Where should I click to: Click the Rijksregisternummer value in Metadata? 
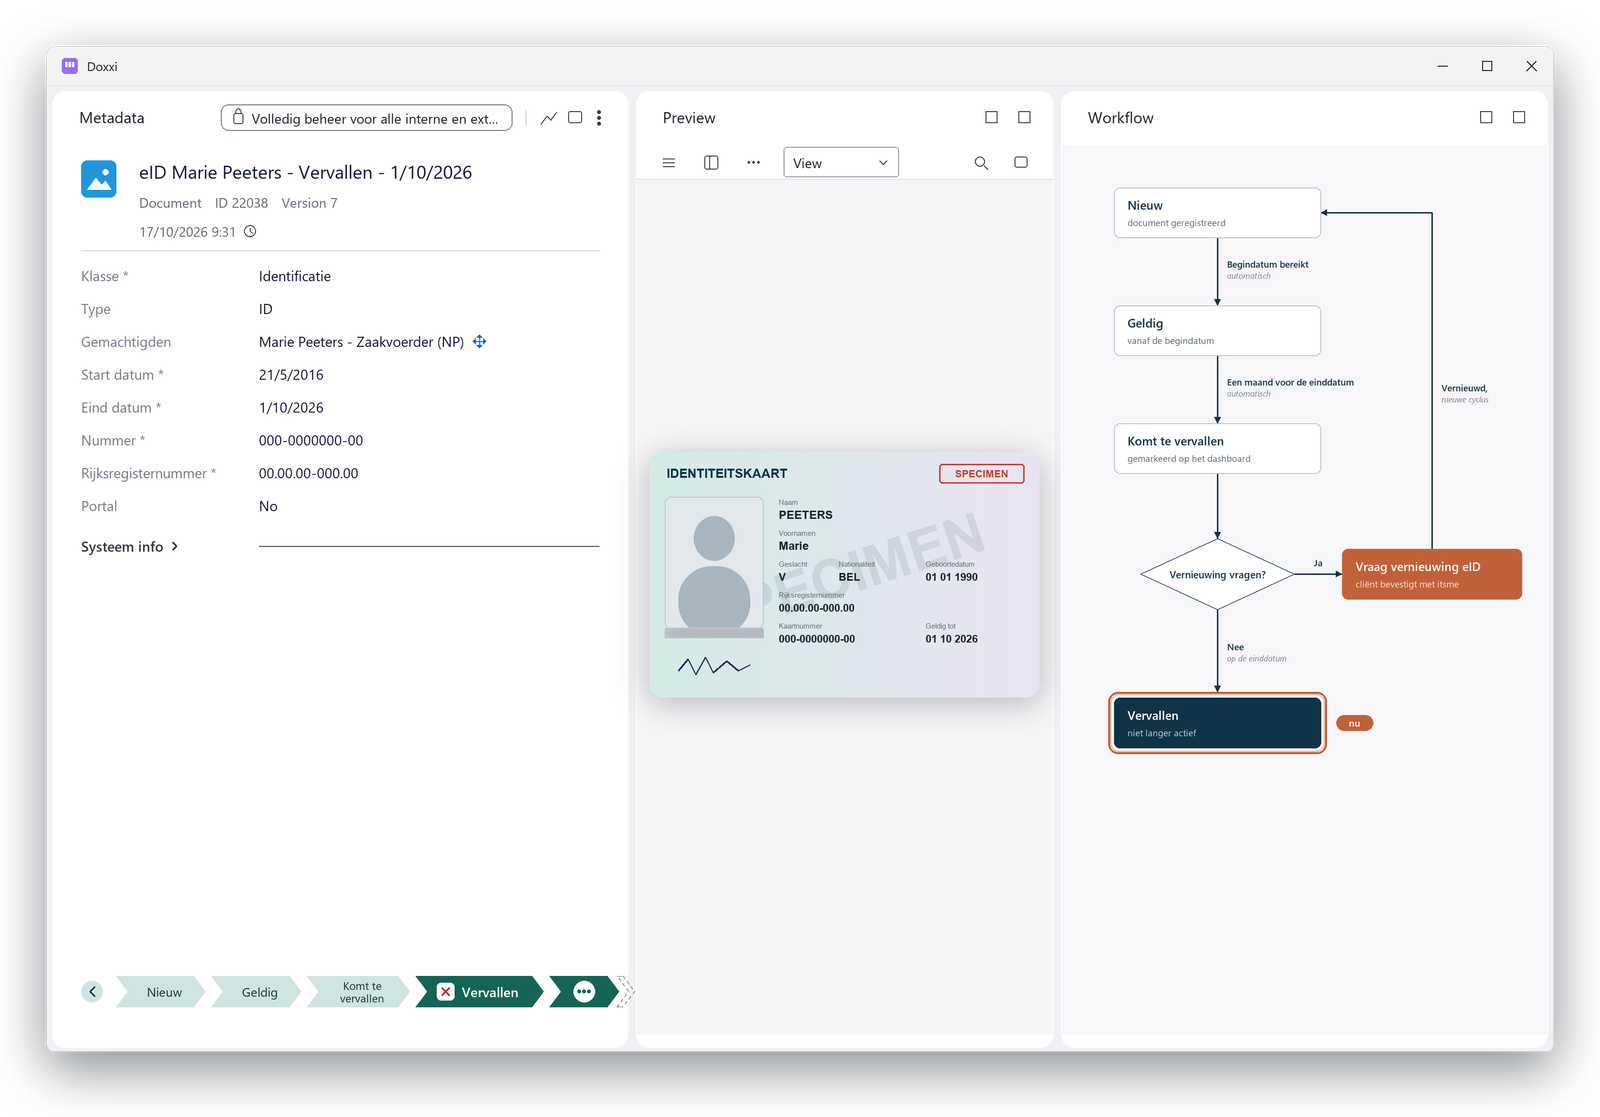tap(308, 474)
